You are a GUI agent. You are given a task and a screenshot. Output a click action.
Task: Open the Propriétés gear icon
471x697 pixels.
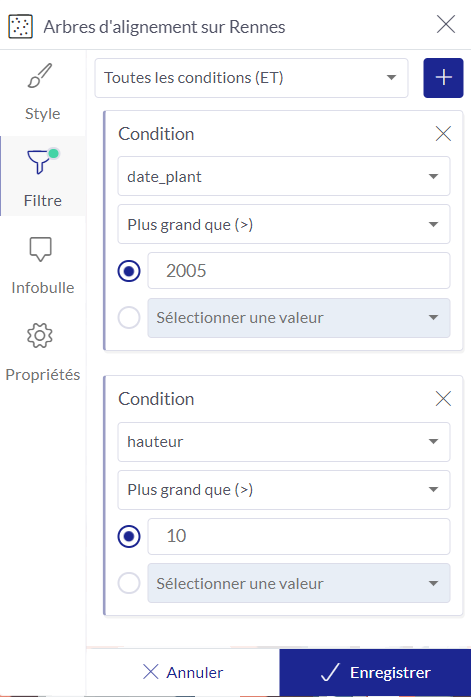[x=40, y=336]
